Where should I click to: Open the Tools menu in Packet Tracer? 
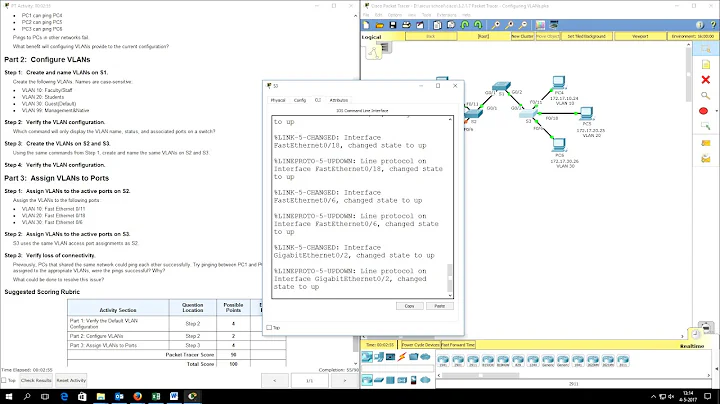click(x=427, y=15)
